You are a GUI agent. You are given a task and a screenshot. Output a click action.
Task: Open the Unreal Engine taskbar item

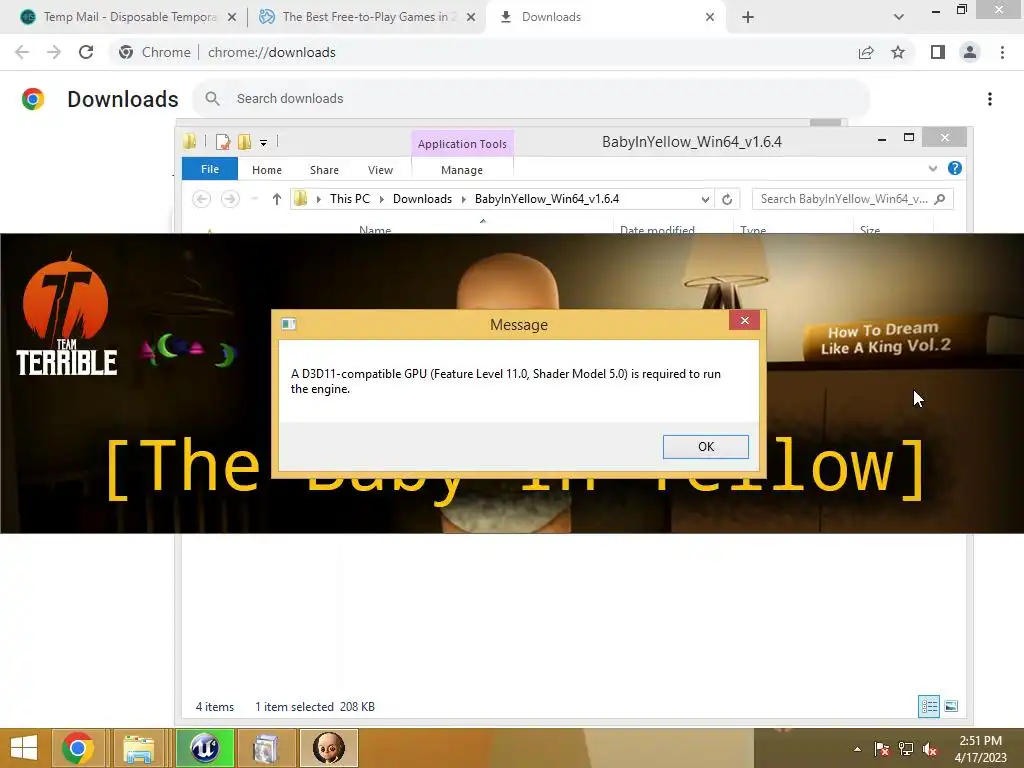[x=204, y=748]
